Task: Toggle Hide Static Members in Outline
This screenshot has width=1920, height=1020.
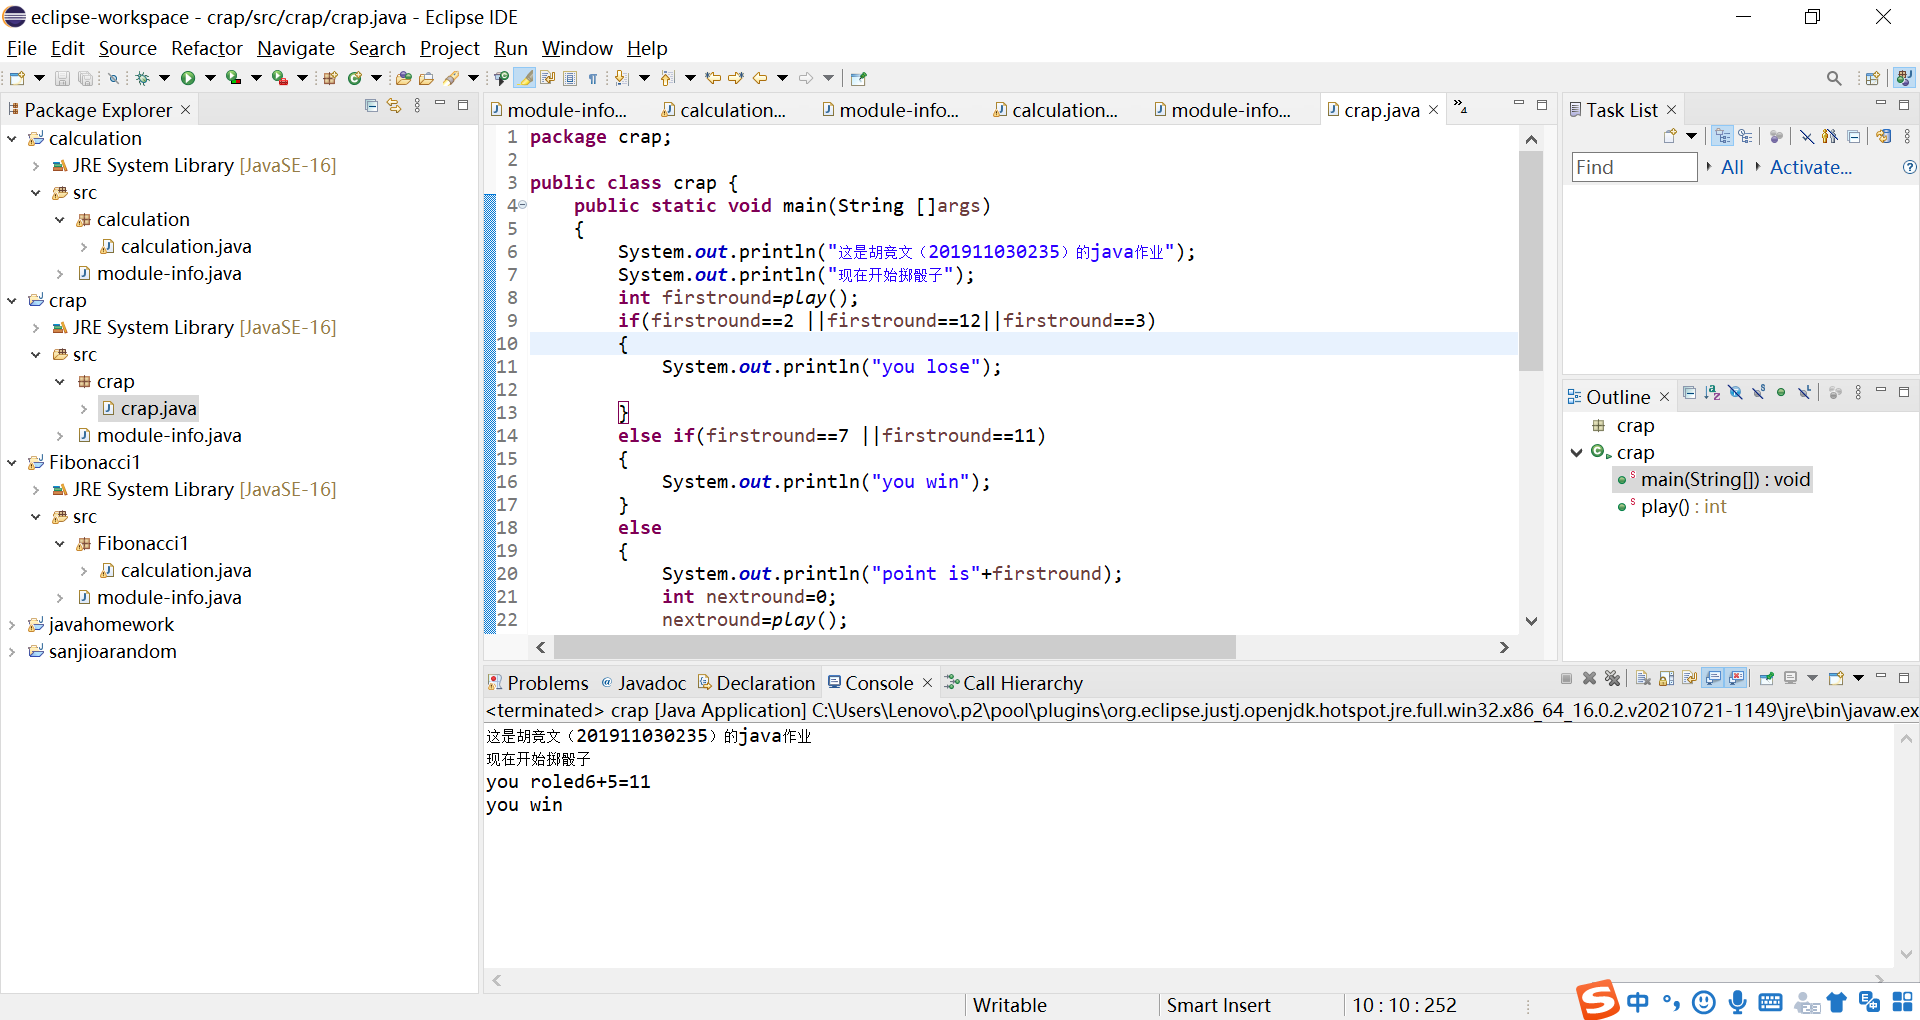Action: (x=1759, y=393)
